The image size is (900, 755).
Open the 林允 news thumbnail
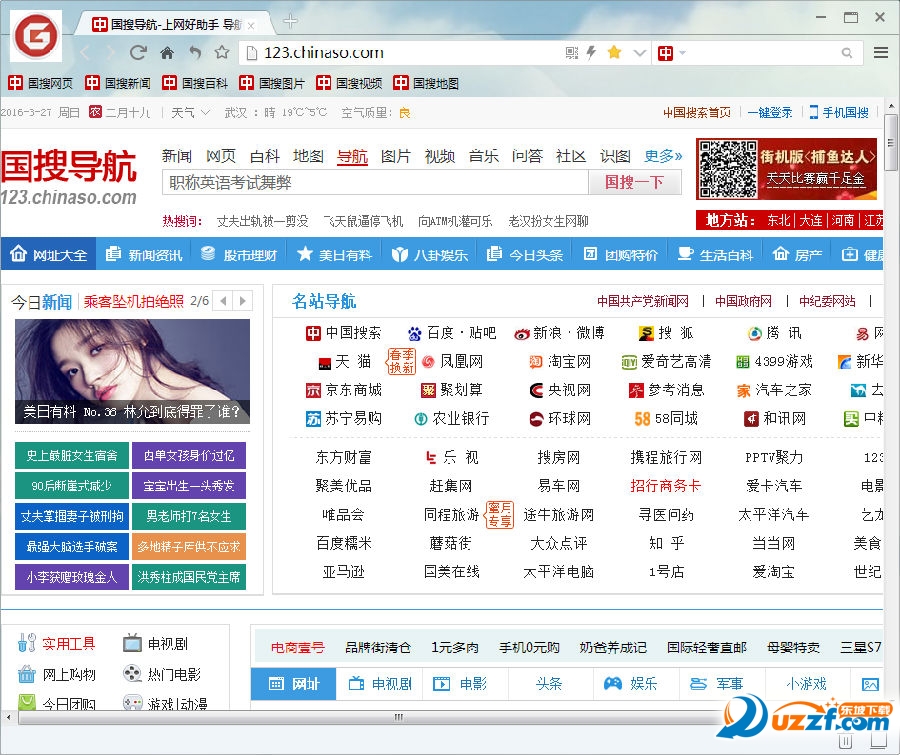(133, 371)
